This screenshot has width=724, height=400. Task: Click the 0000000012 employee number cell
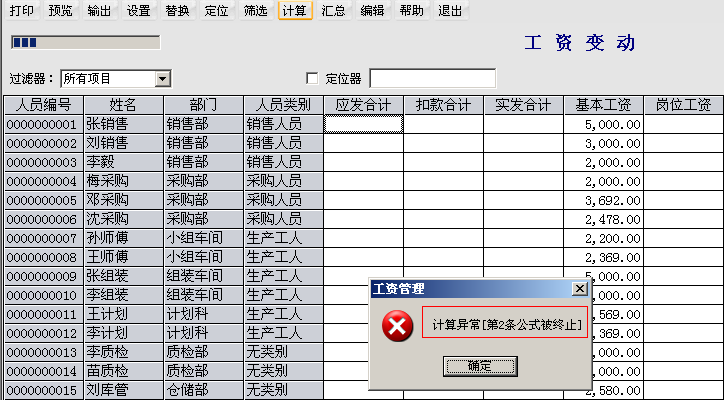tap(44, 333)
